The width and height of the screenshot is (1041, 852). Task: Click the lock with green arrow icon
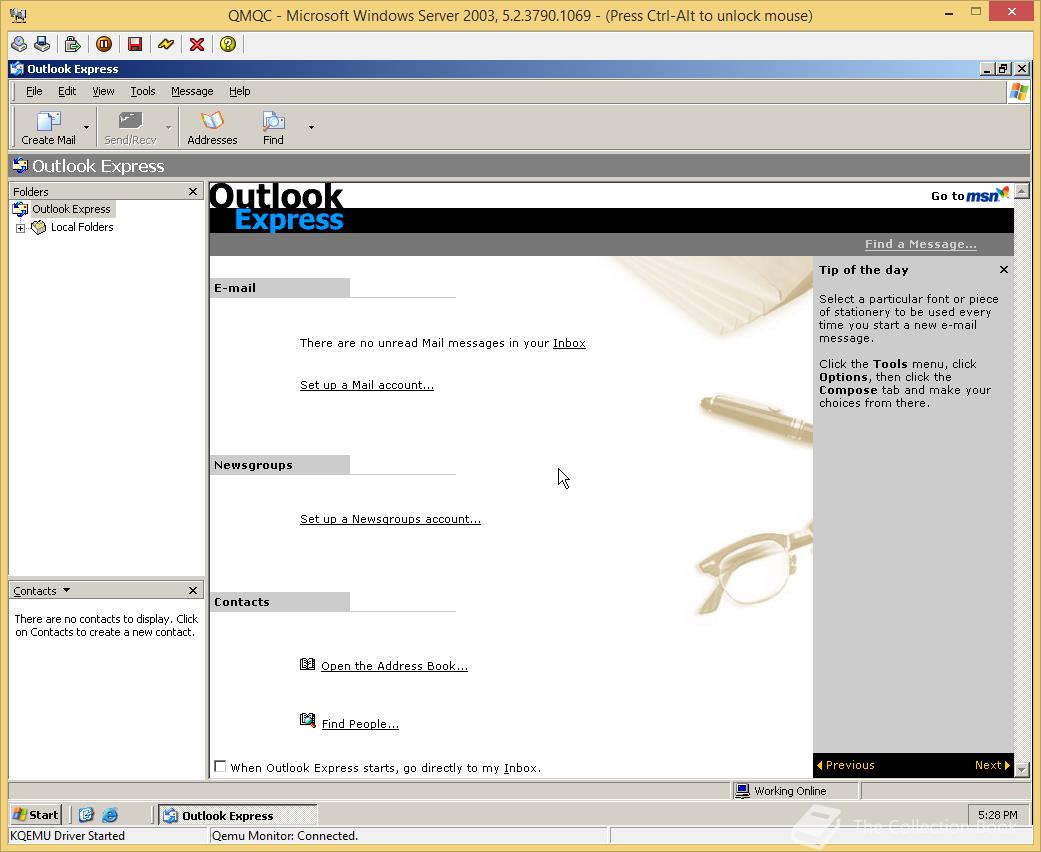pyautogui.click(x=72, y=44)
